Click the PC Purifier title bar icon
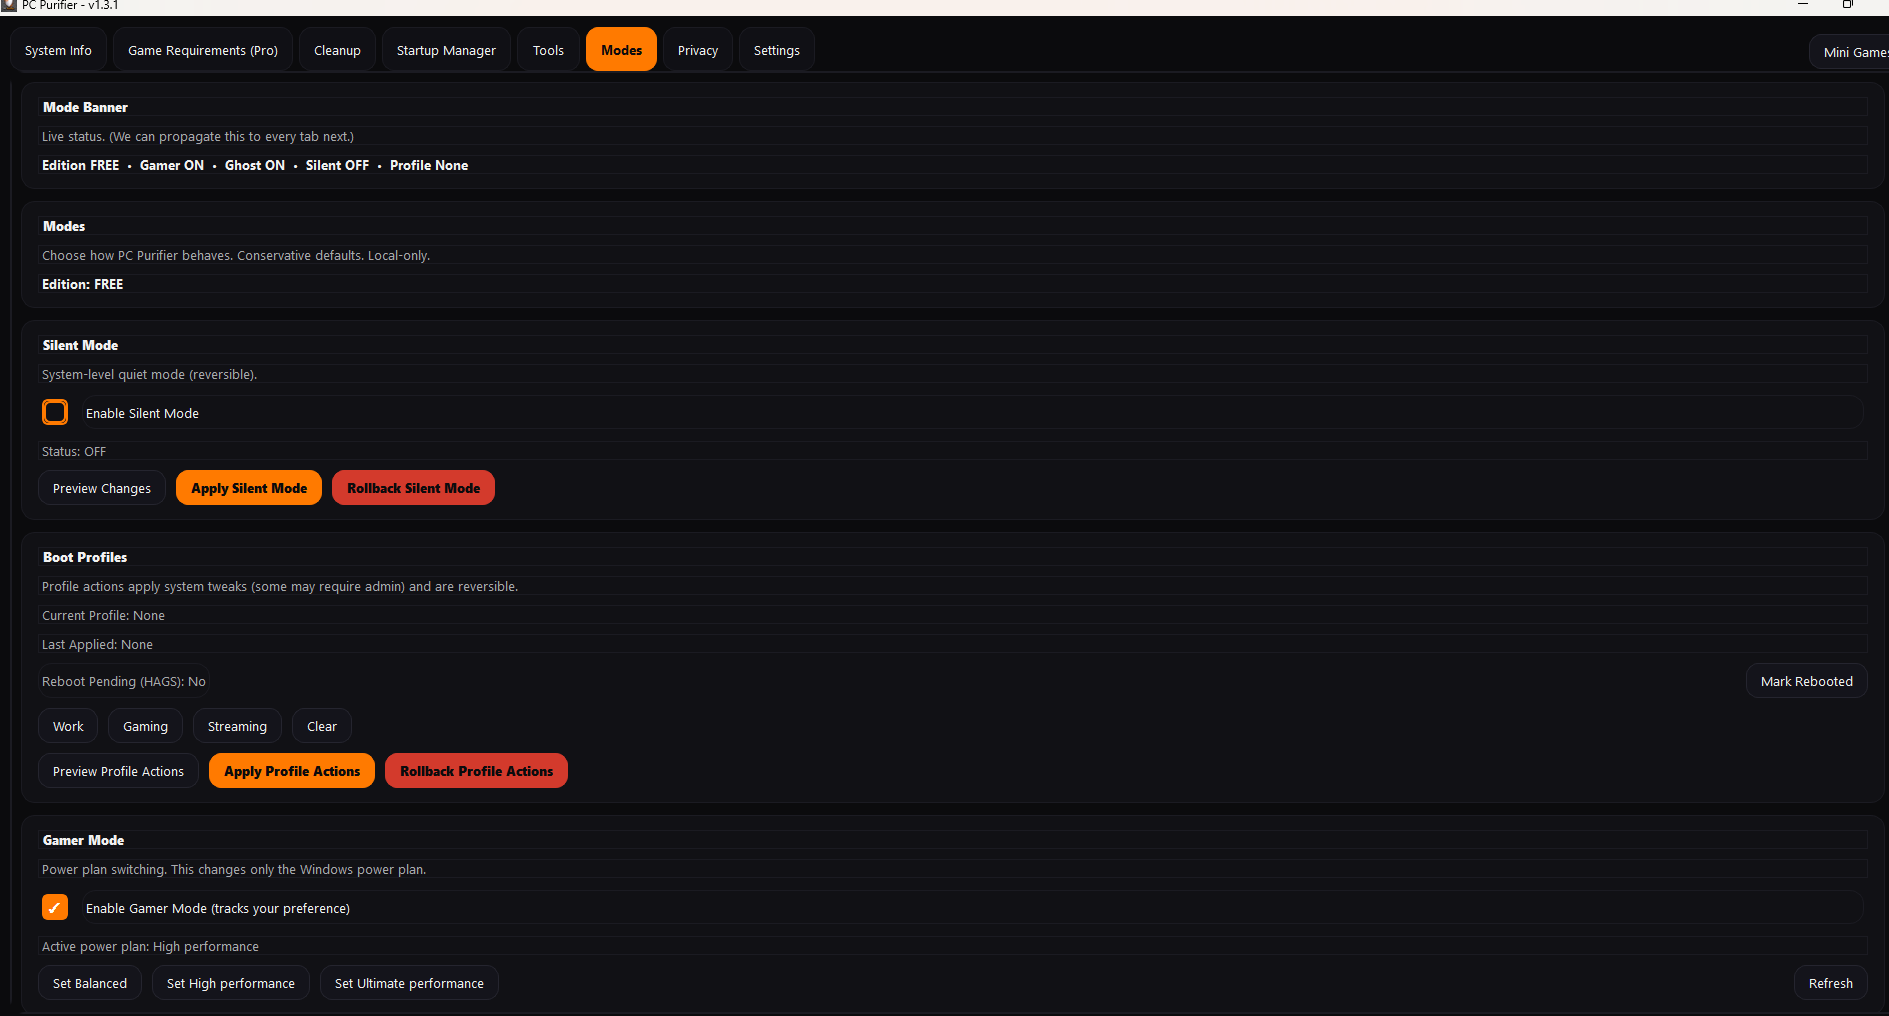This screenshot has height=1016, width=1889. (9, 5)
